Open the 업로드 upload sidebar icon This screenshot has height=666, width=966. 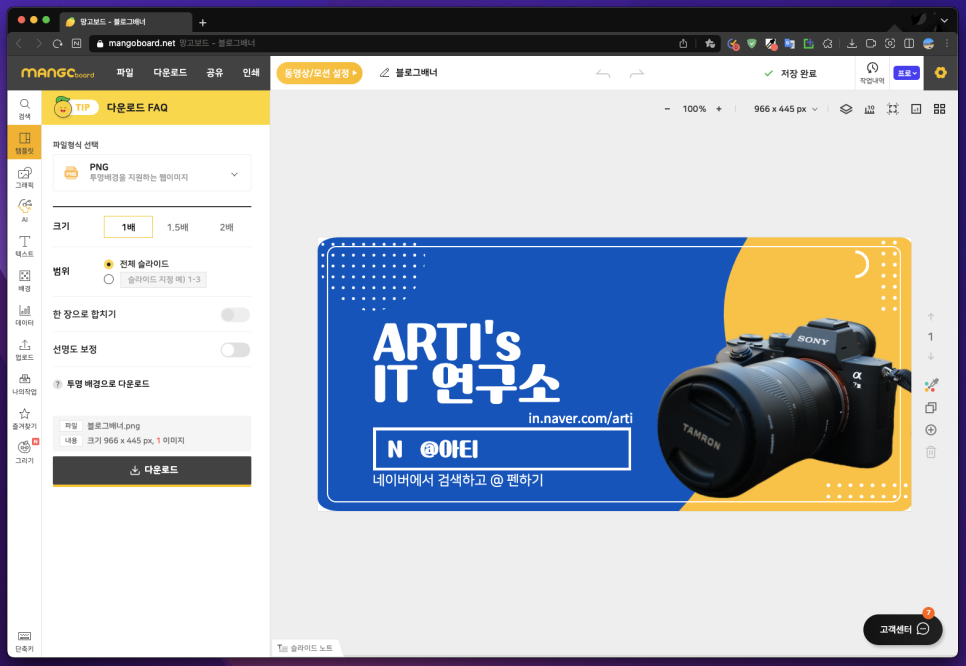point(25,349)
